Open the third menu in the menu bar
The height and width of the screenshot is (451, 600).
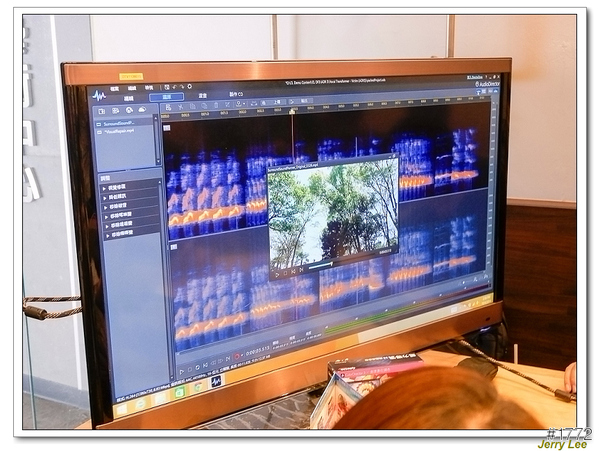[148, 88]
